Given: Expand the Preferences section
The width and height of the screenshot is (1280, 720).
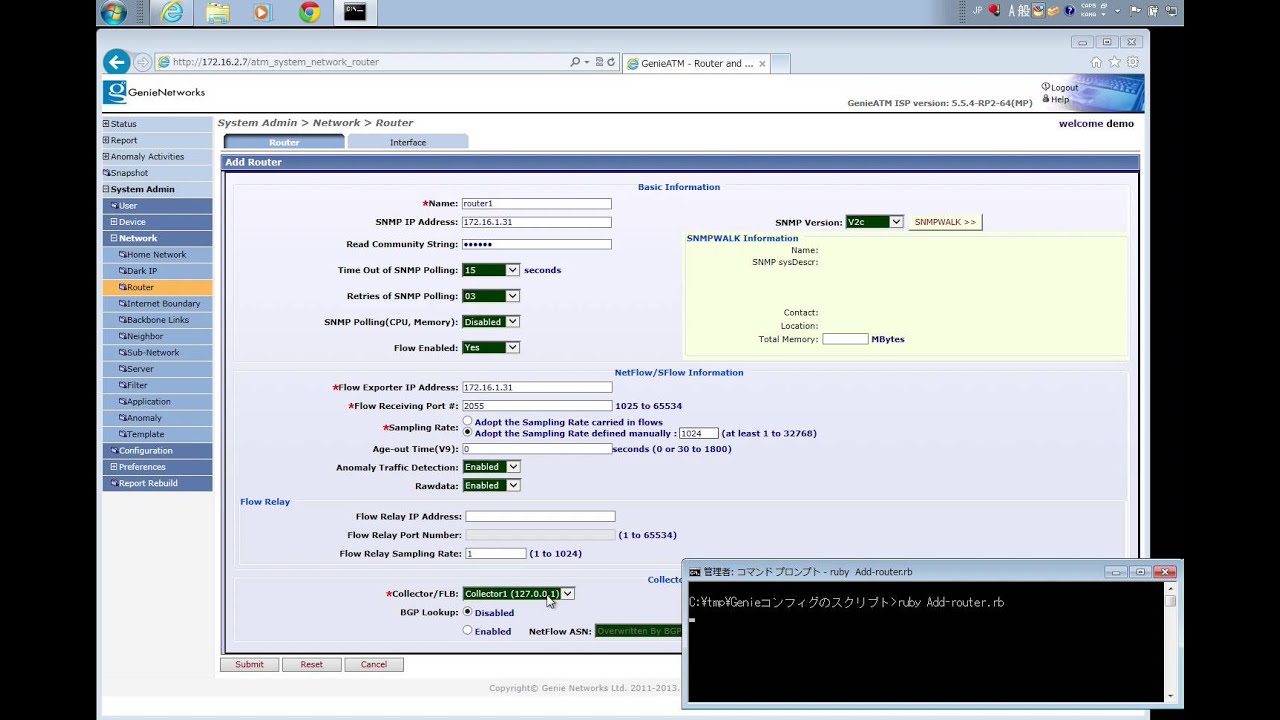Looking at the screenshot, I should click(x=157, y=467).
